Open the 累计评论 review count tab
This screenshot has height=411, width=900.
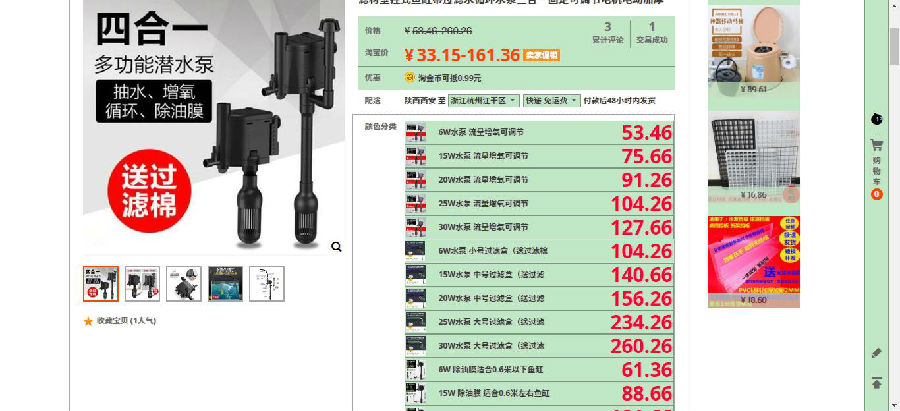coord(607,33)
